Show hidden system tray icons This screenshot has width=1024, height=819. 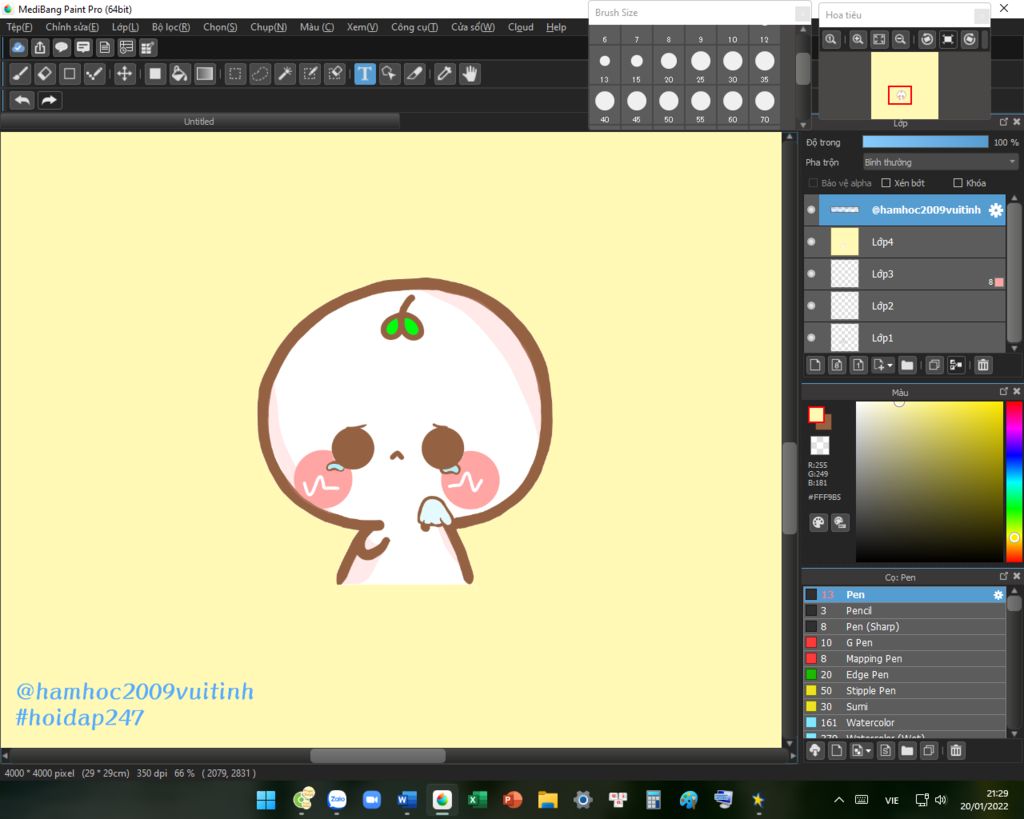coord(839,800)
